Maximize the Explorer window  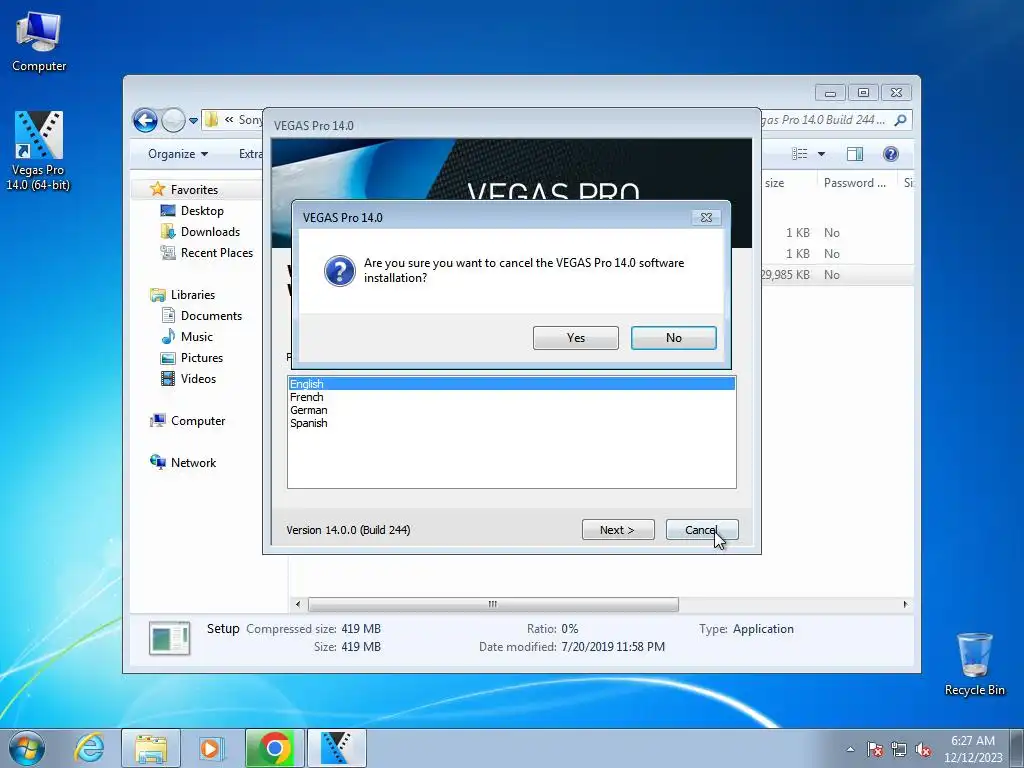coord(863,93)
